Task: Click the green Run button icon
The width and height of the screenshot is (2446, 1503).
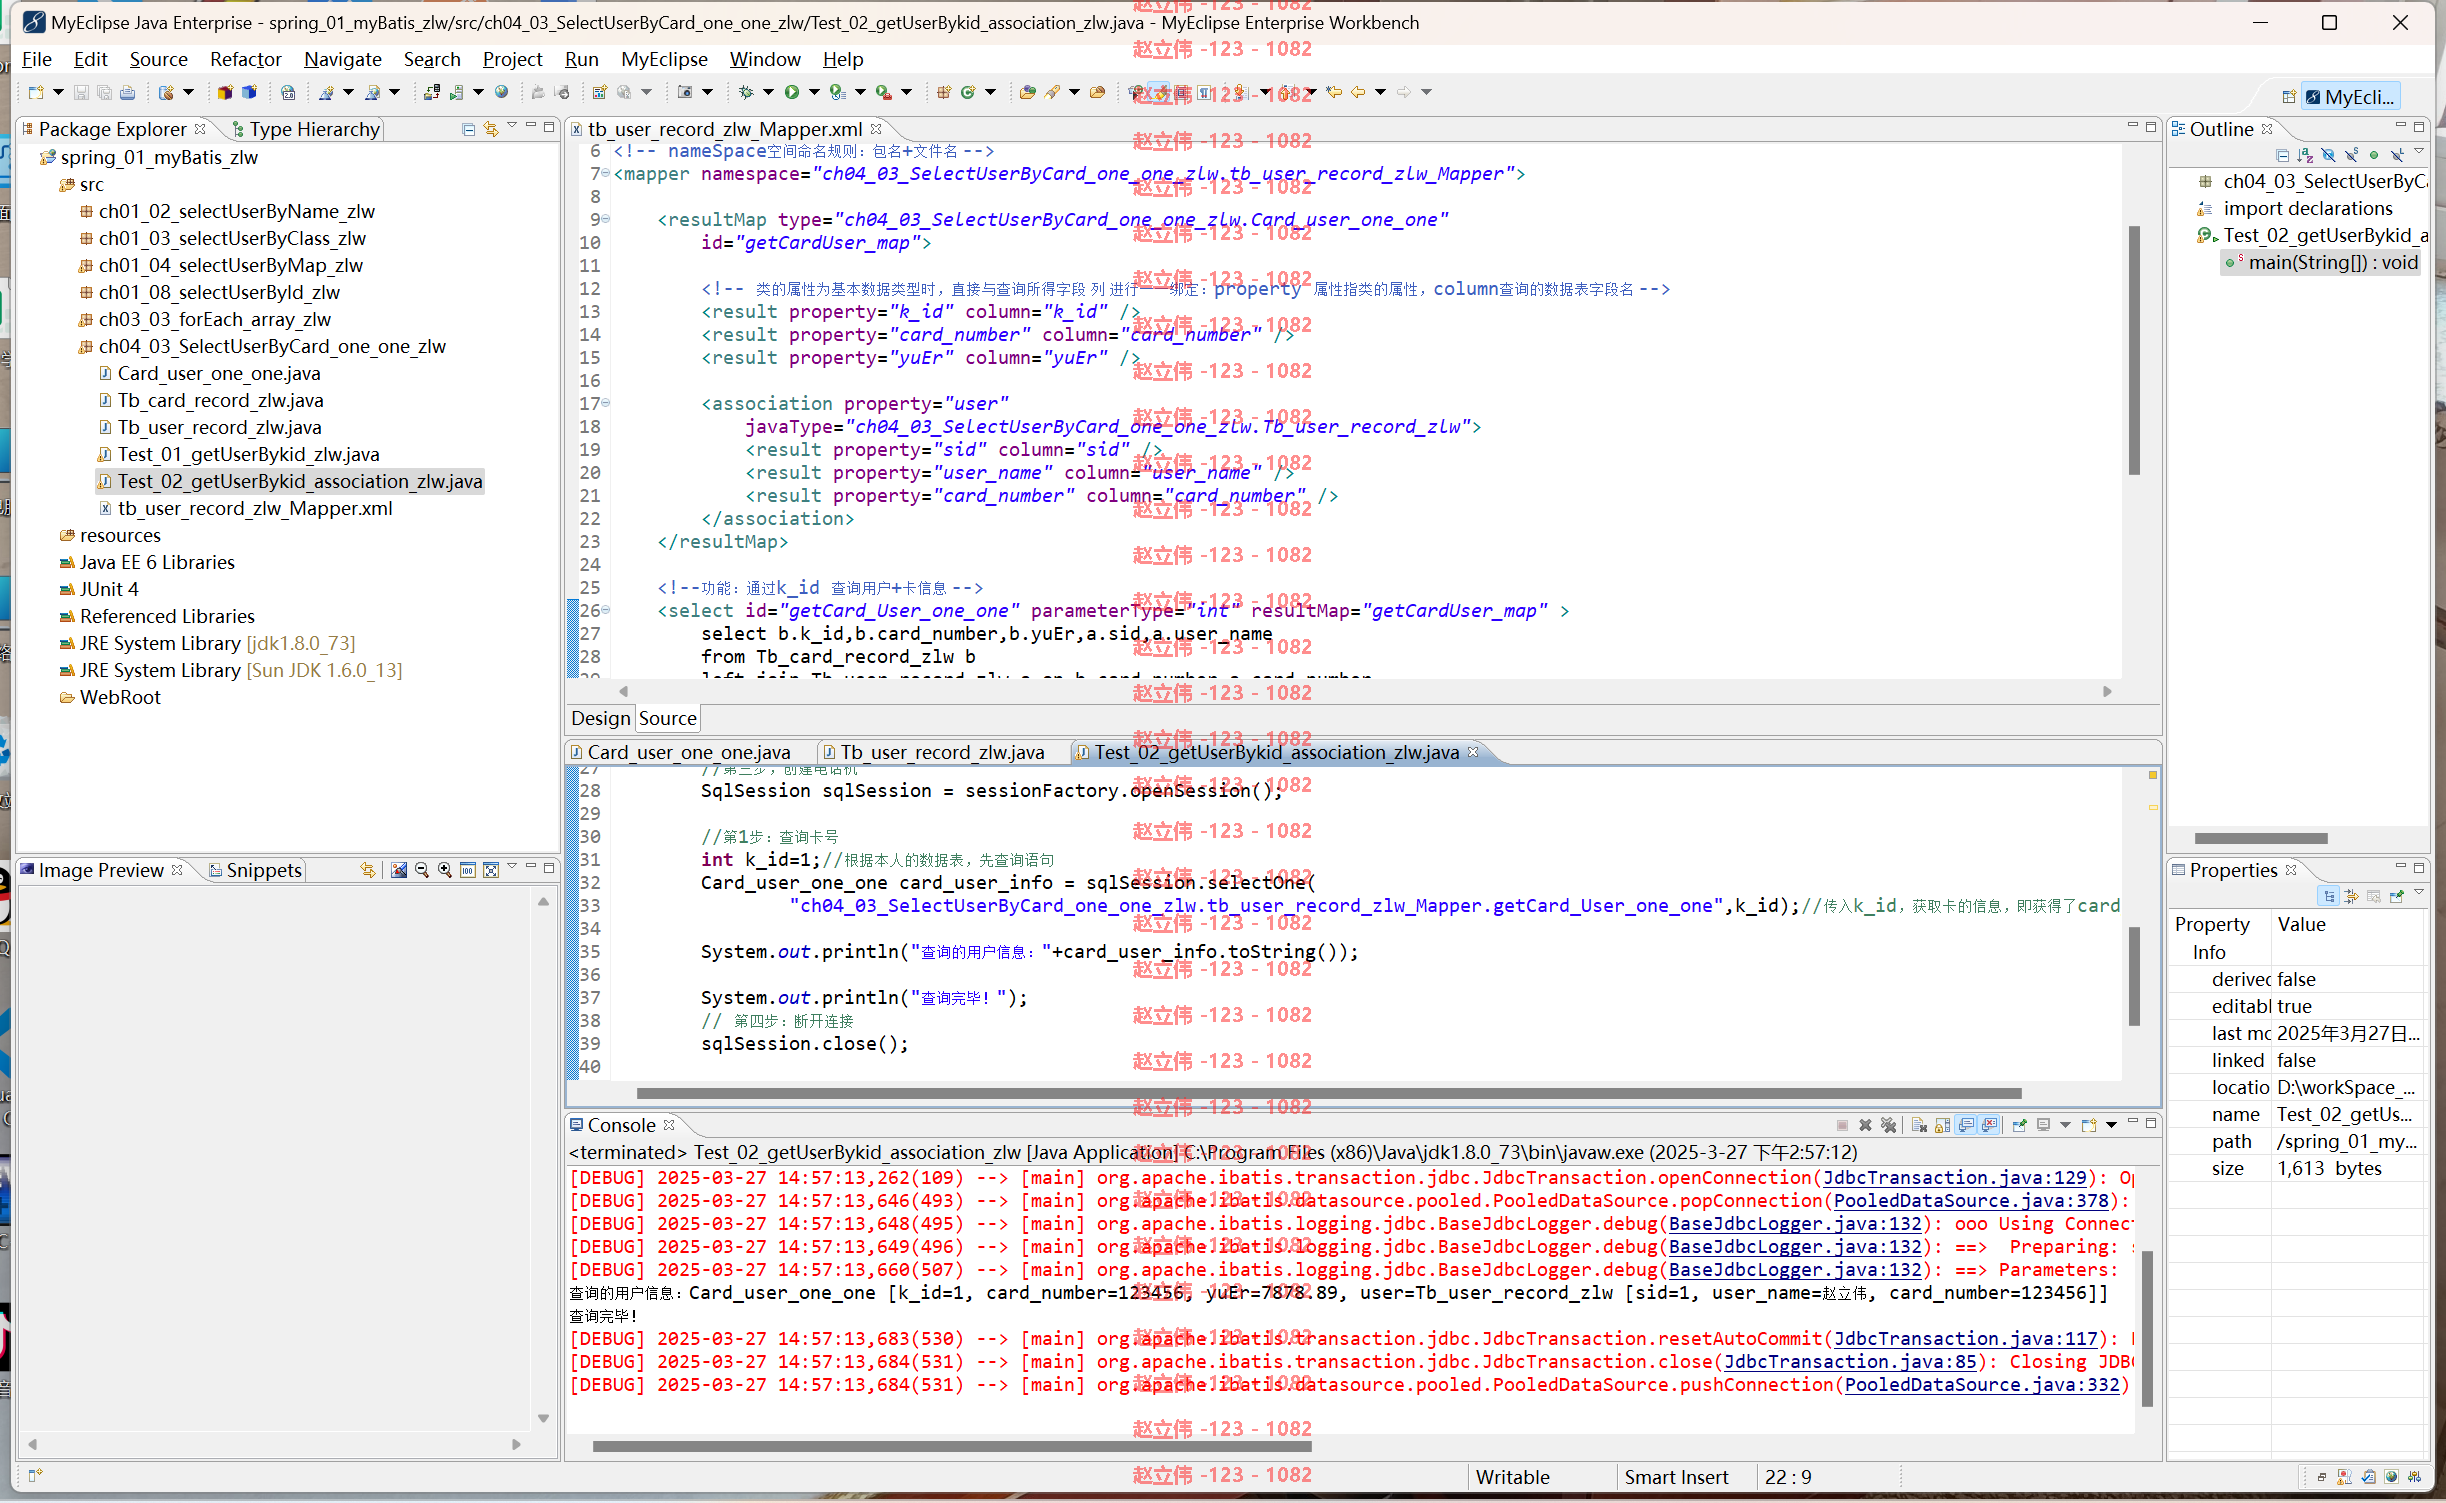Action: [791, 93]
